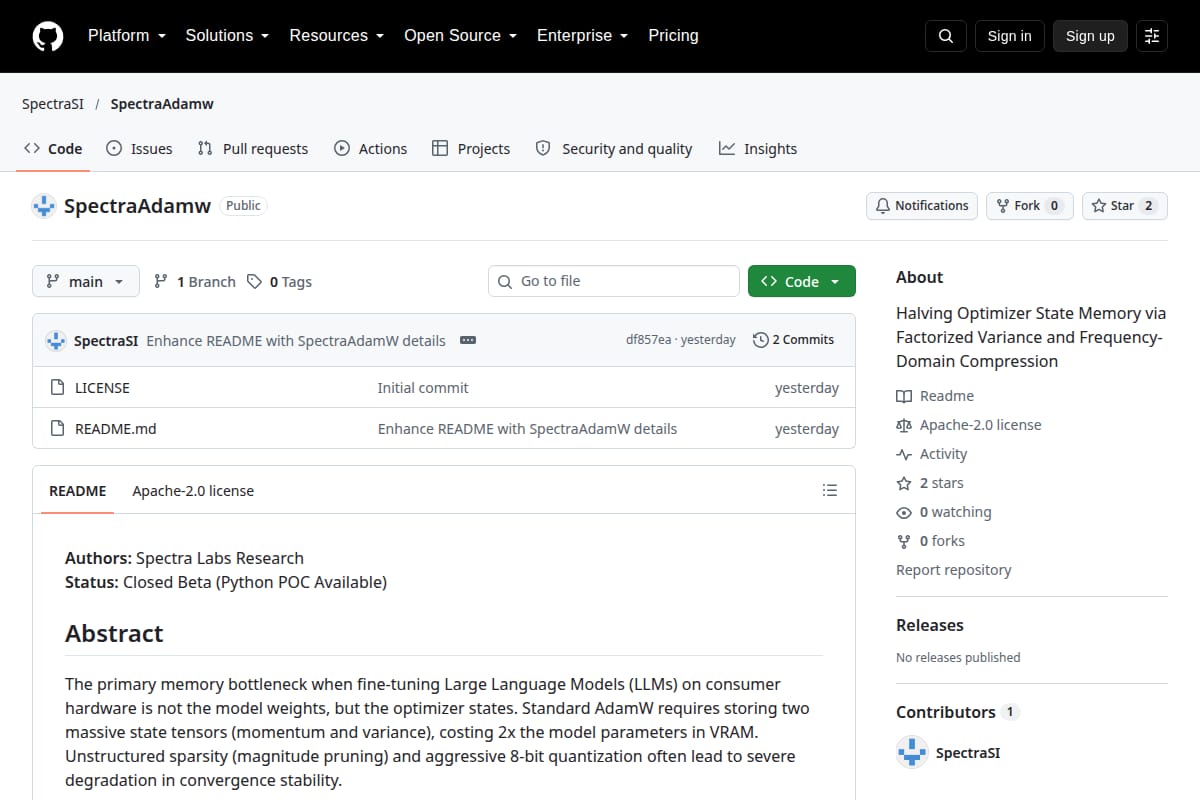View the 0 watching link
Screen dimensions: 1200x800
coord(944,512)
